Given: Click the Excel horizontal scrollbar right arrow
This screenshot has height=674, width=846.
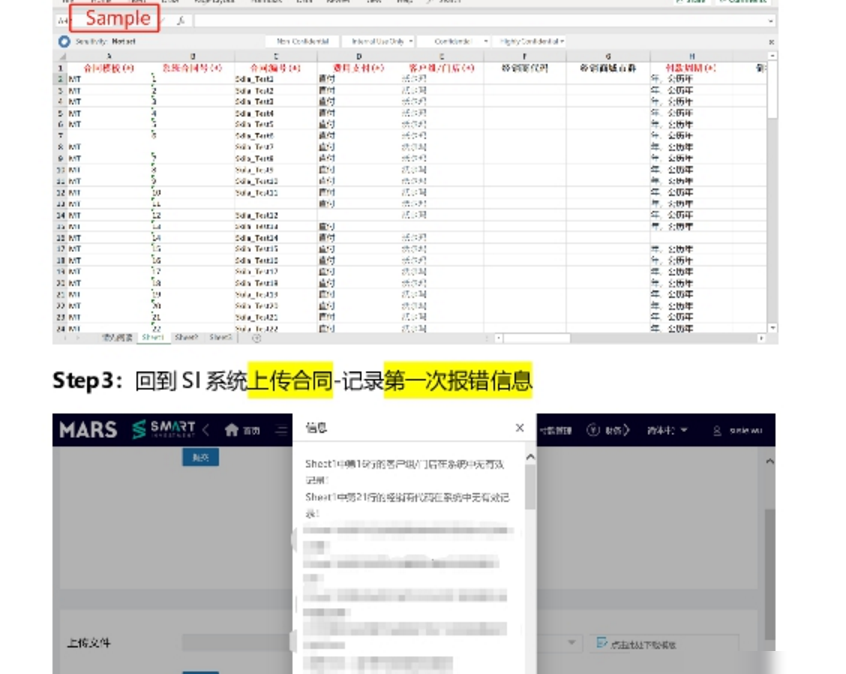Looking at the screenshot, I should [x=761, y=338].
